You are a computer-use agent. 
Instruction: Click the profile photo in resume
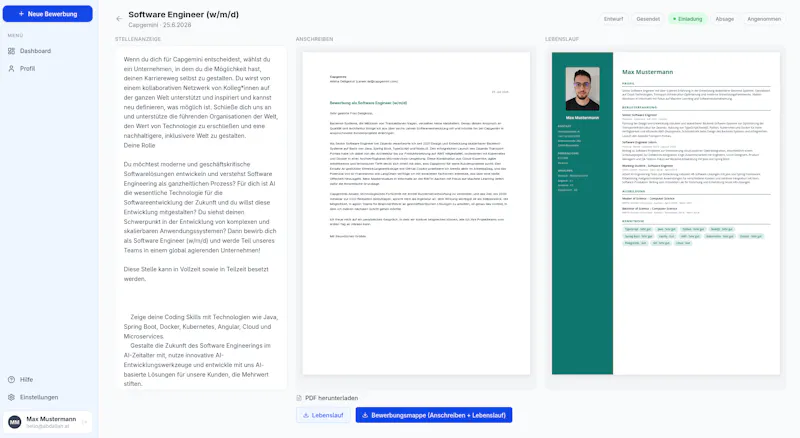(x=582, y=89)
